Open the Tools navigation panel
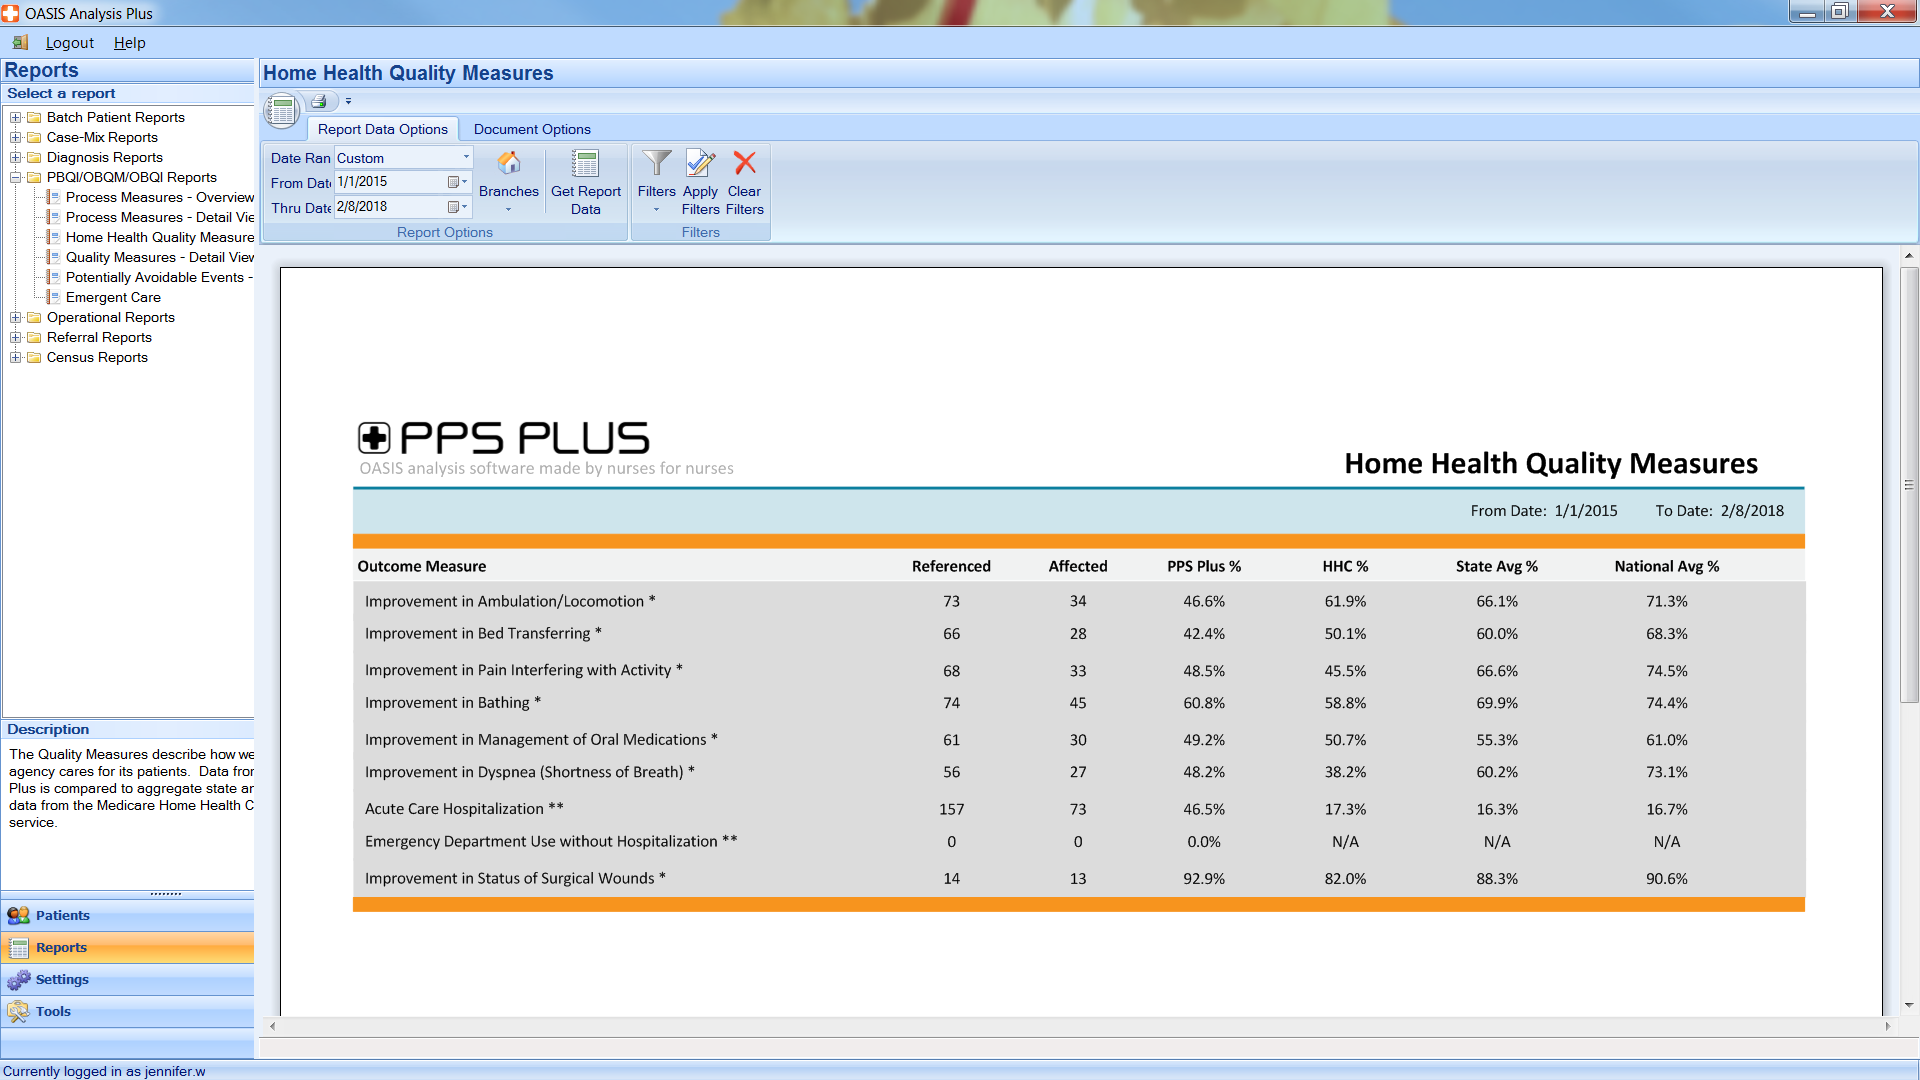 [53, 1011]
